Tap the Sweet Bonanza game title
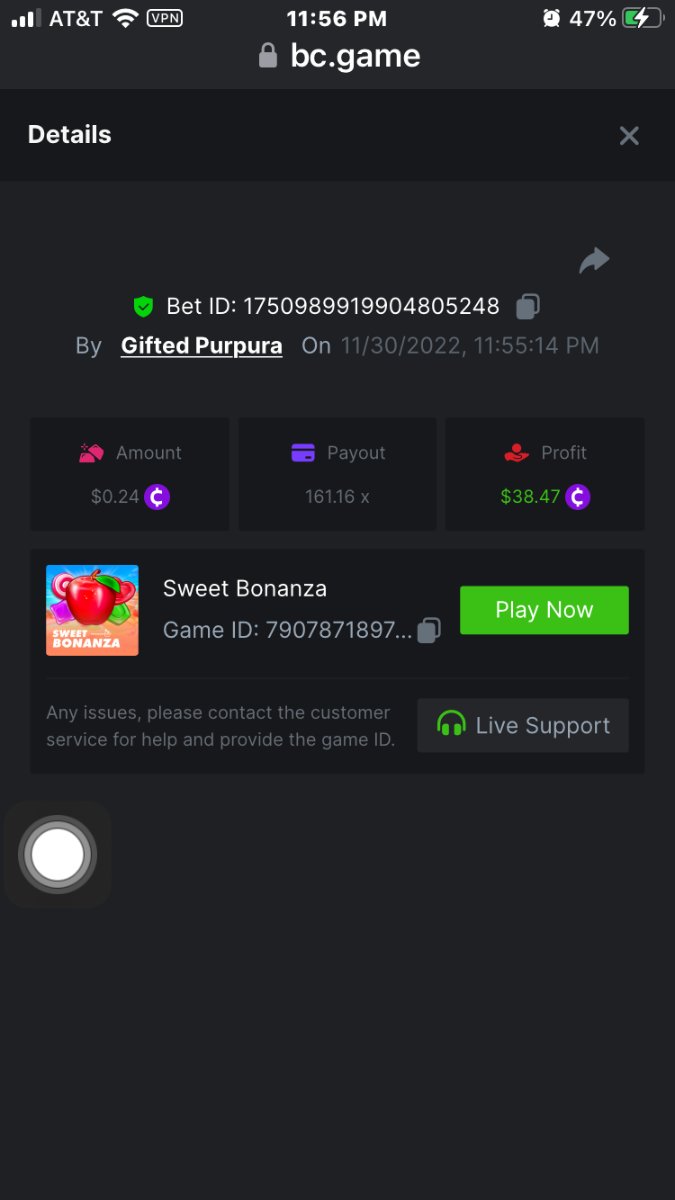675x1200 pixels. click(x=245, y=588)
